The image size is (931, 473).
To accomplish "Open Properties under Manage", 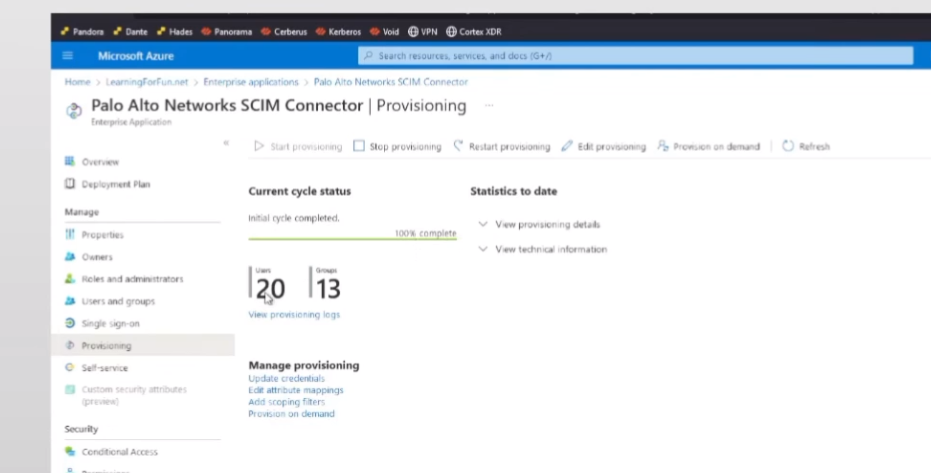I will pyautogui.click(x=103, y=234).
